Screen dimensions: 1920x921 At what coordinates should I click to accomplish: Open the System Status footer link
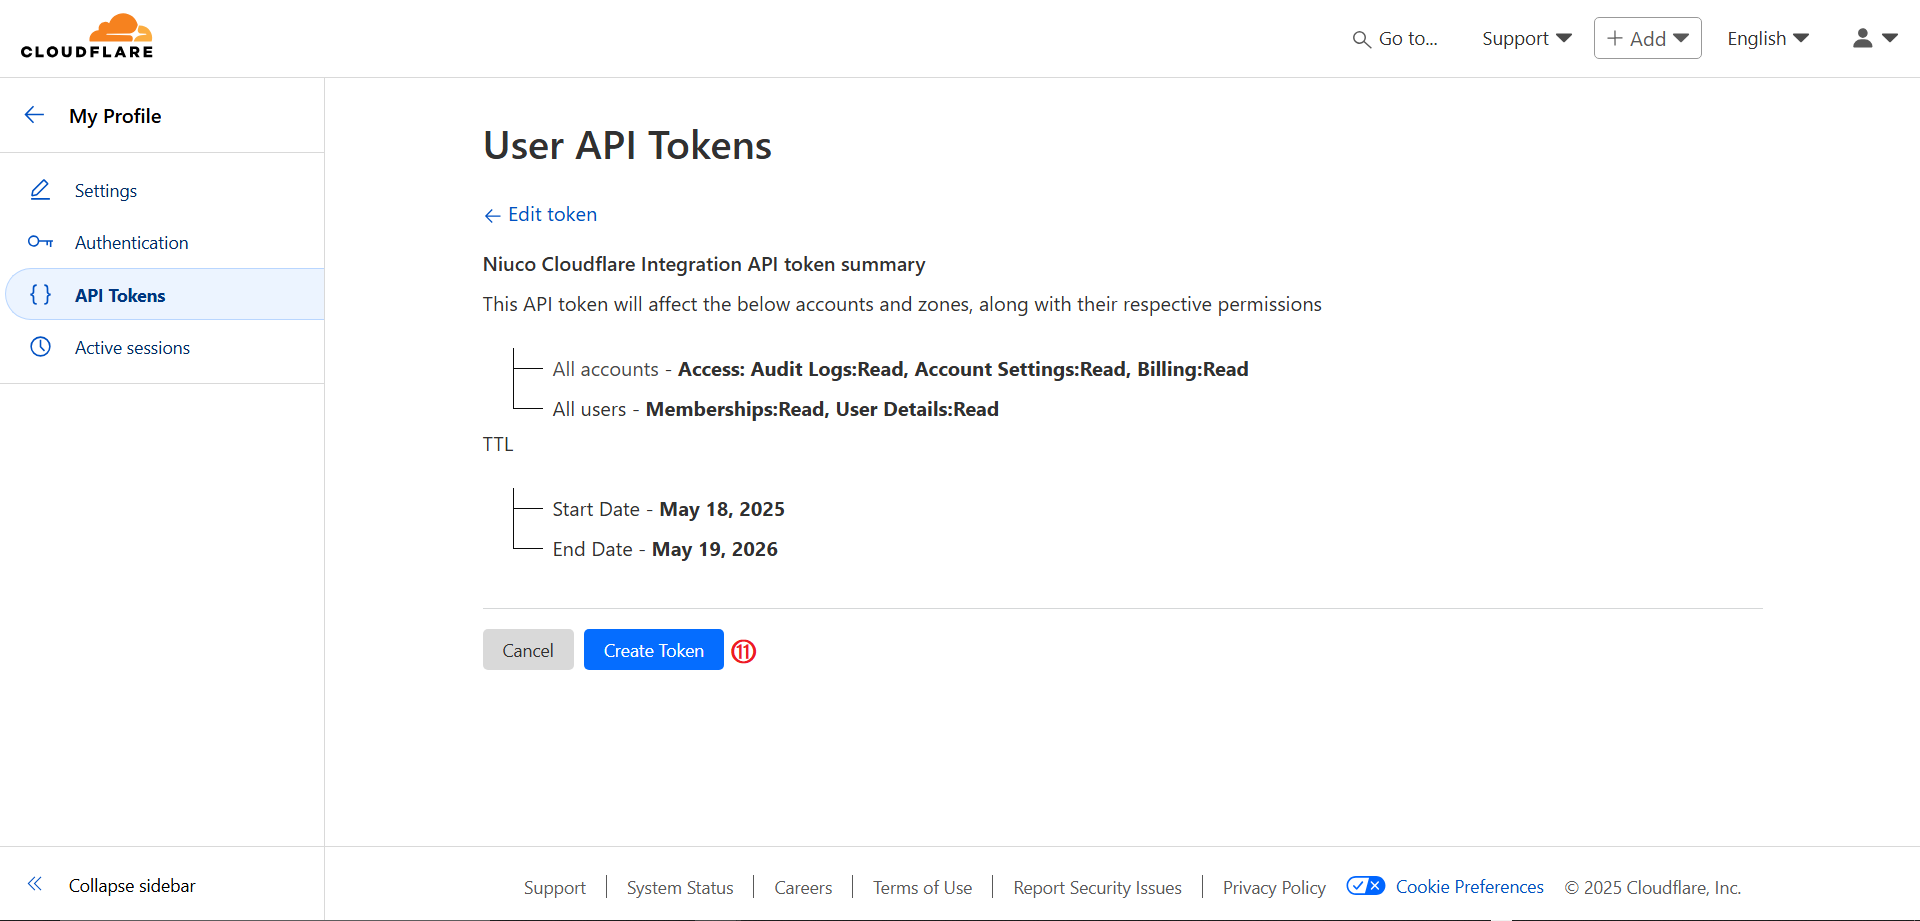(680, 887)
